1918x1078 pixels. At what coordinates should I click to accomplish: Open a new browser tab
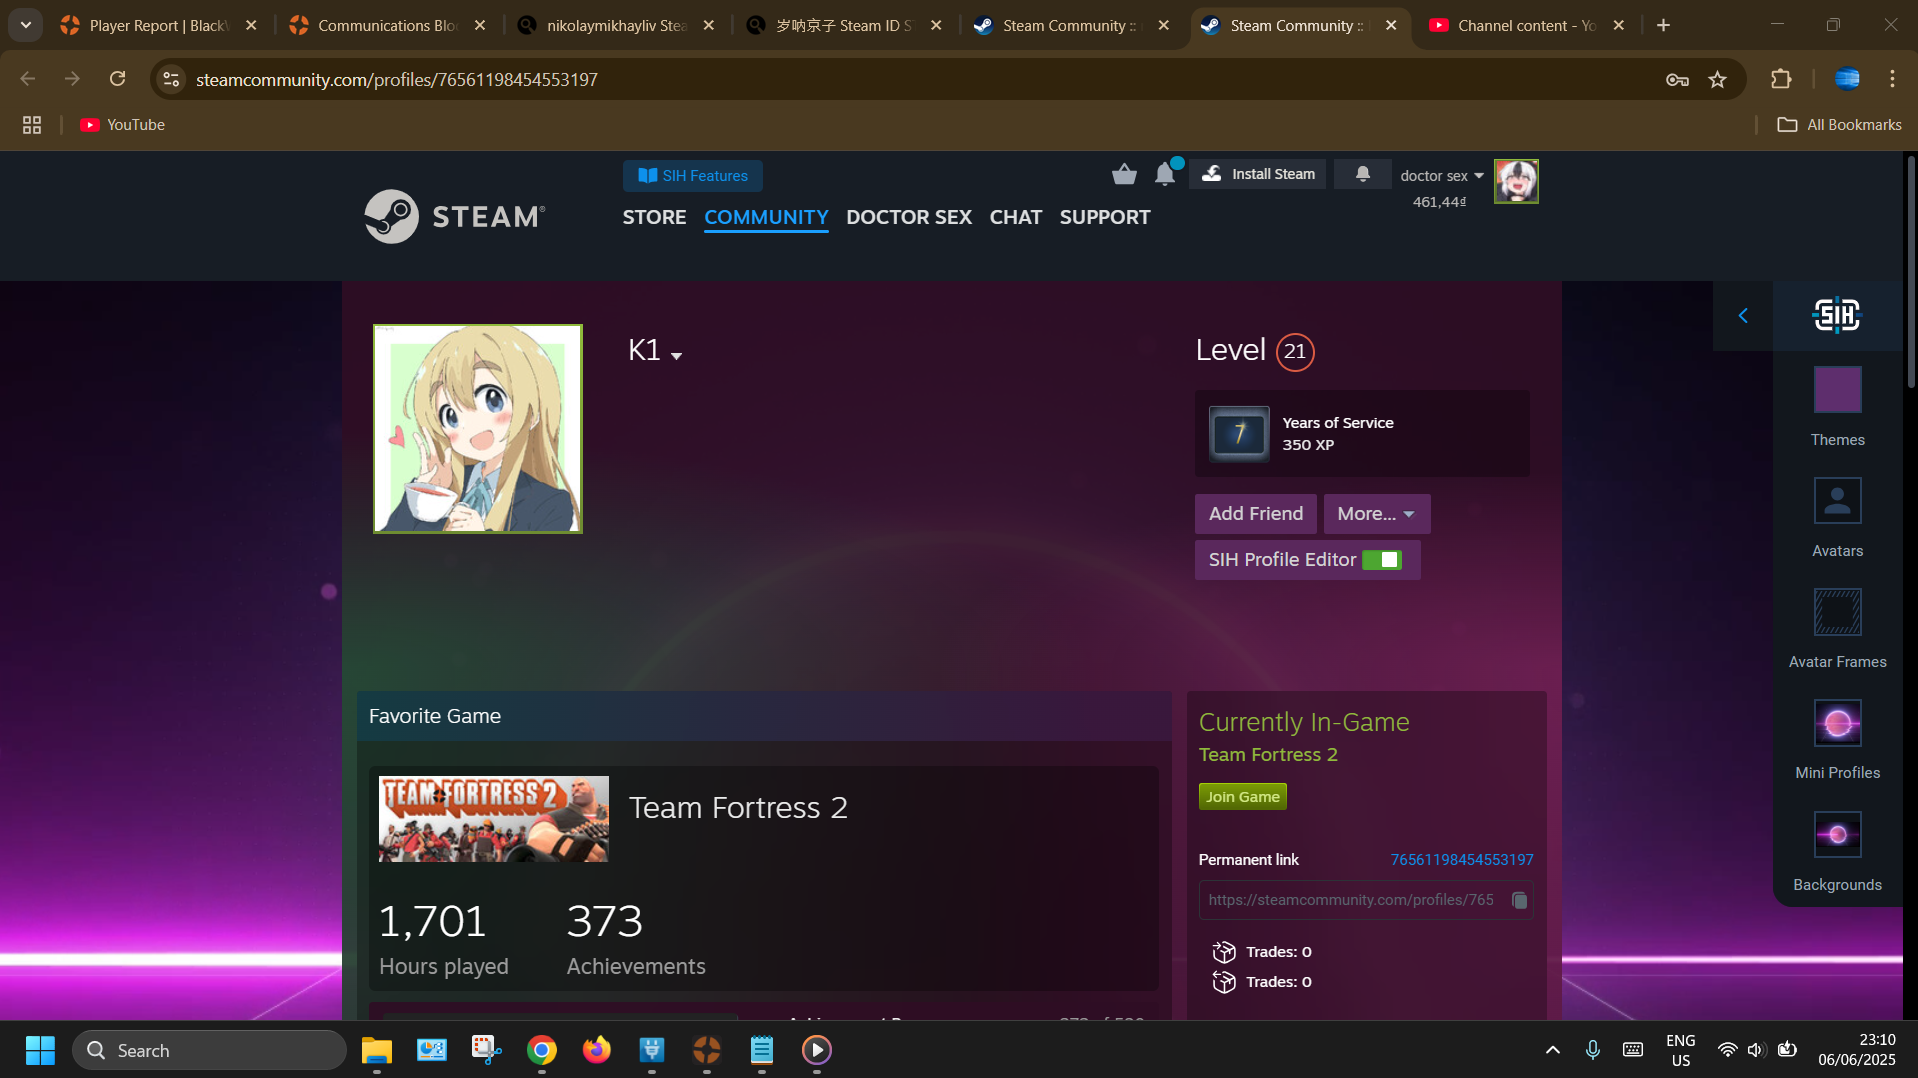point(1663,25)
